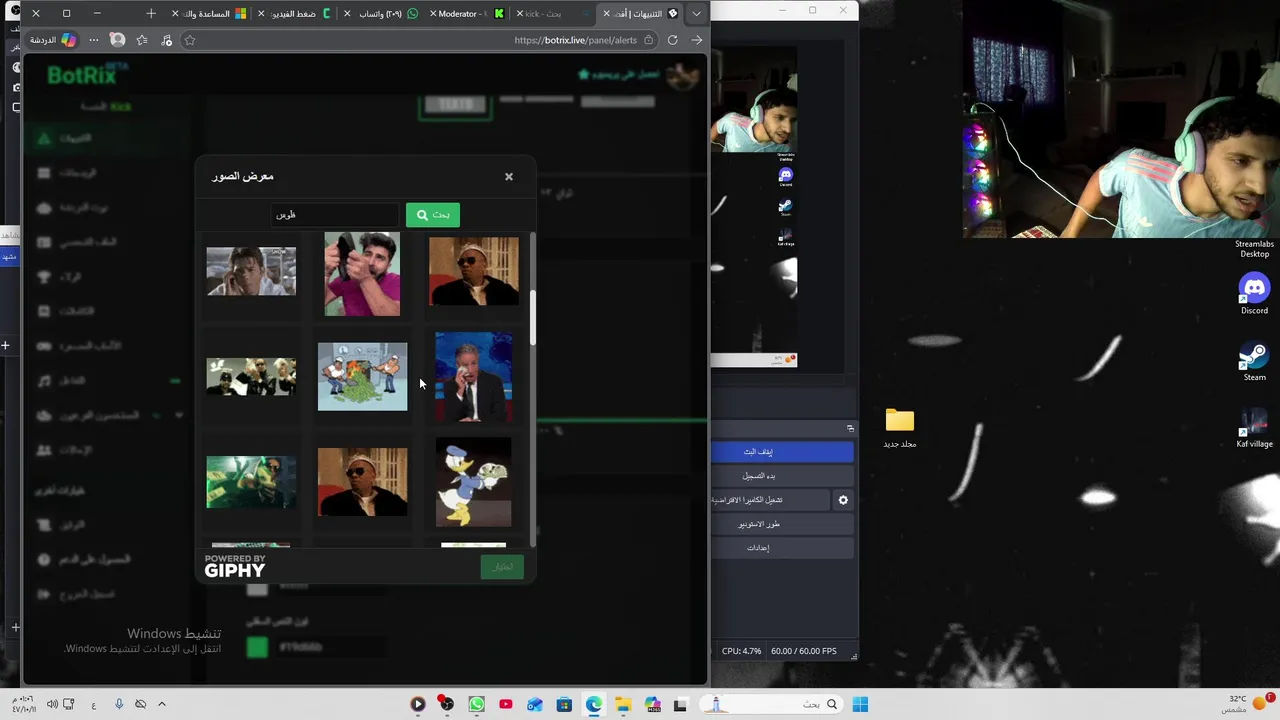The width and height of the screenshot is (1280, 720).
Task: Click the botrix.live address bar
Action: coord(420,40)
